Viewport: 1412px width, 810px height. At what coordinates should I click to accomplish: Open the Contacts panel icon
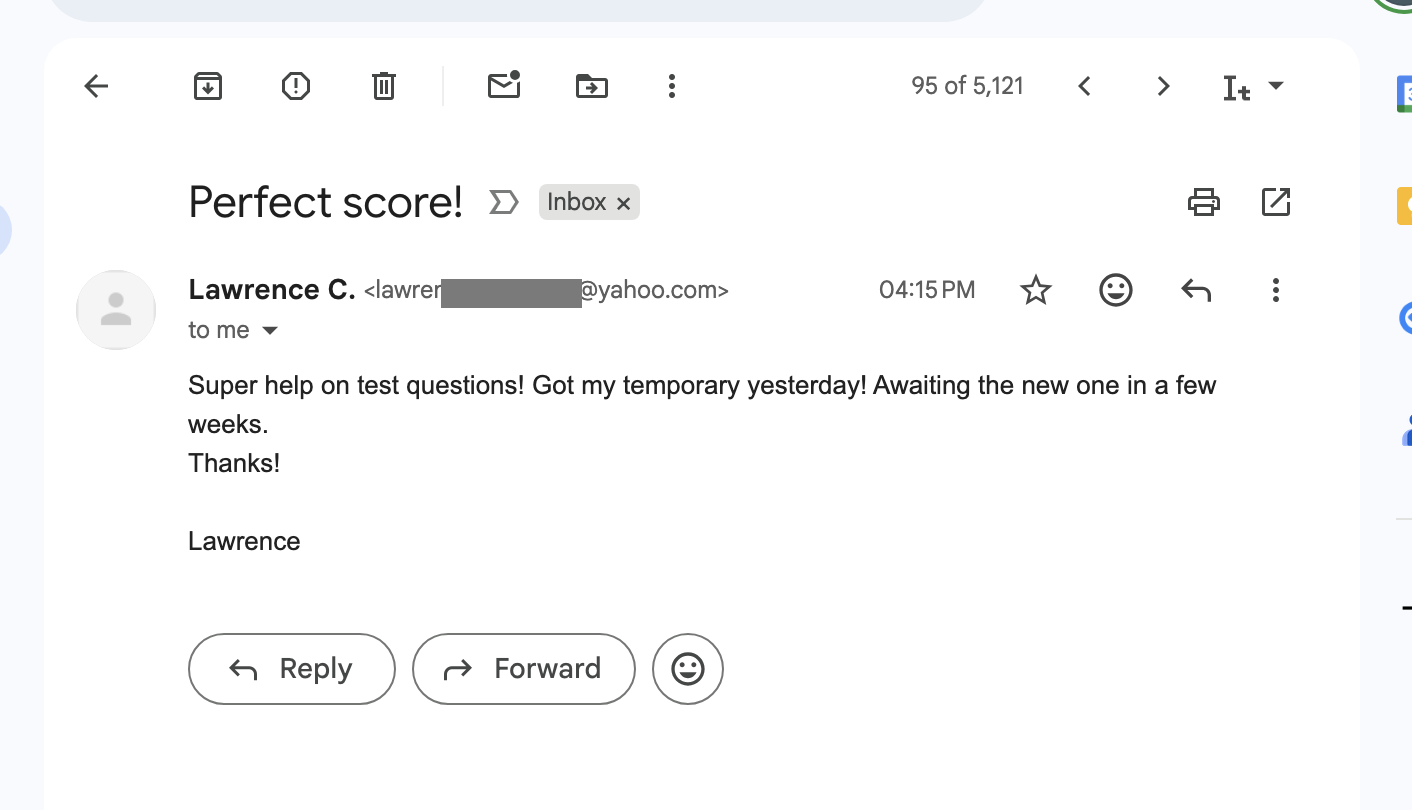coord(1406,430)
